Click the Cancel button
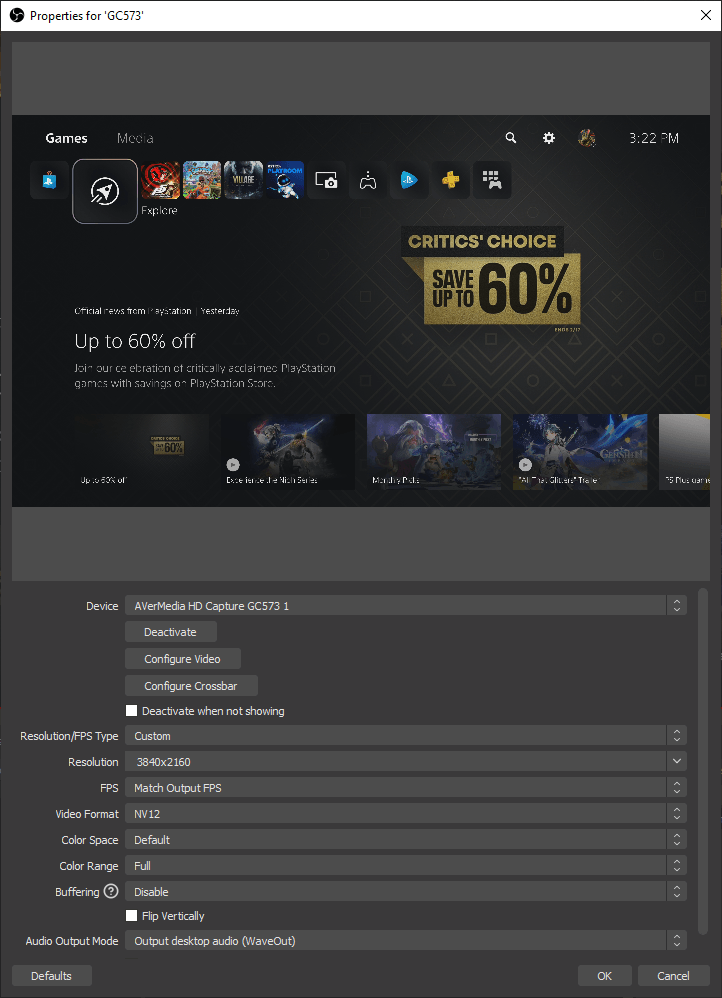Screen dimensions: 722x998 point(673,976)
